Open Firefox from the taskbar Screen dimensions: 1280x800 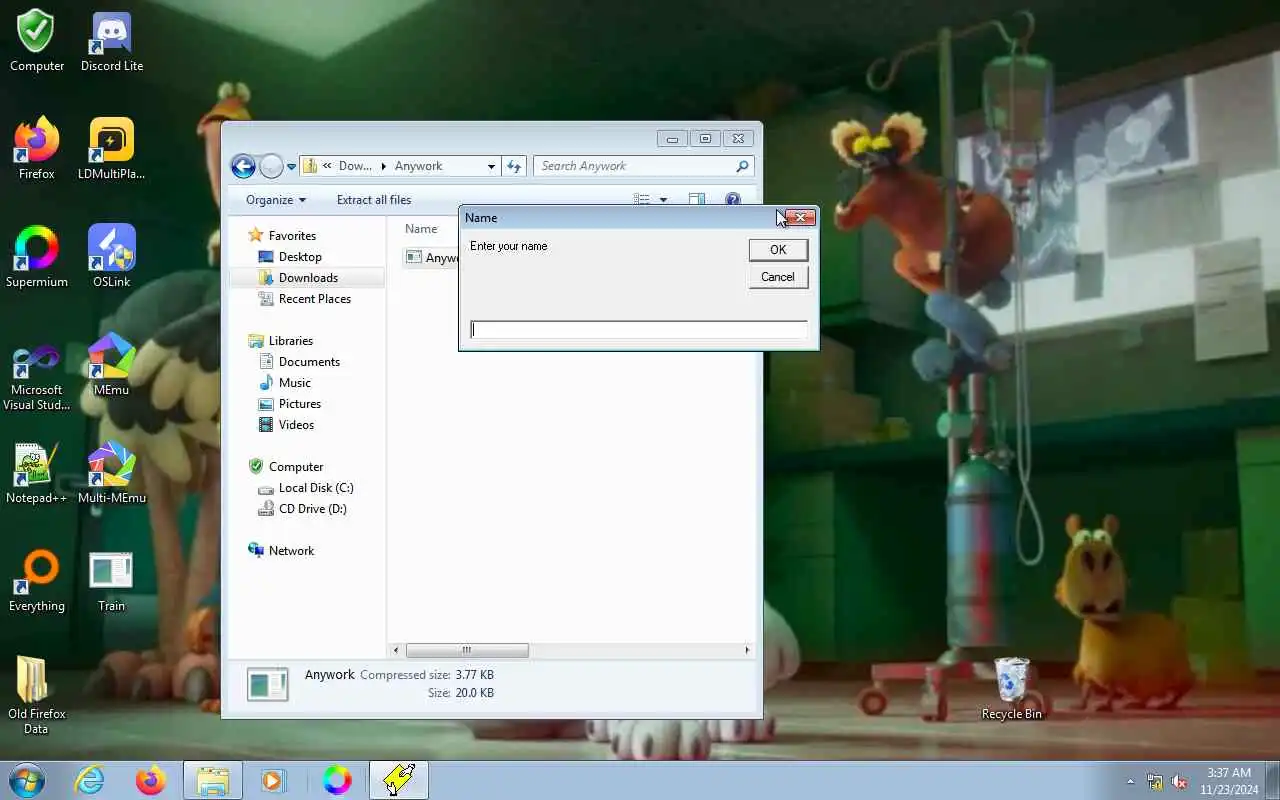pyautogui.click(x=151, y=780)
